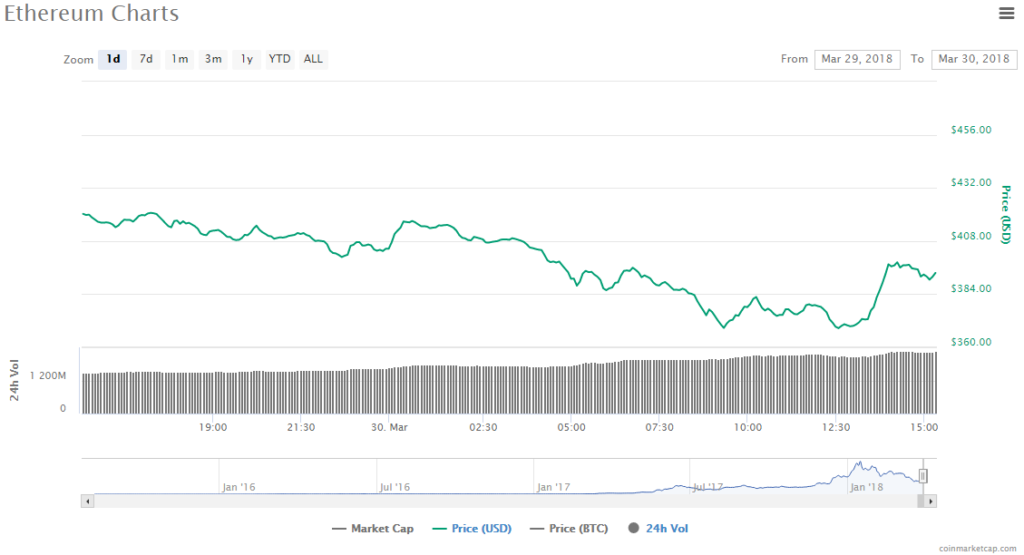Click the navigator scrollbar track
This screenshot has width=1024, height=555.
click(500, 500)
